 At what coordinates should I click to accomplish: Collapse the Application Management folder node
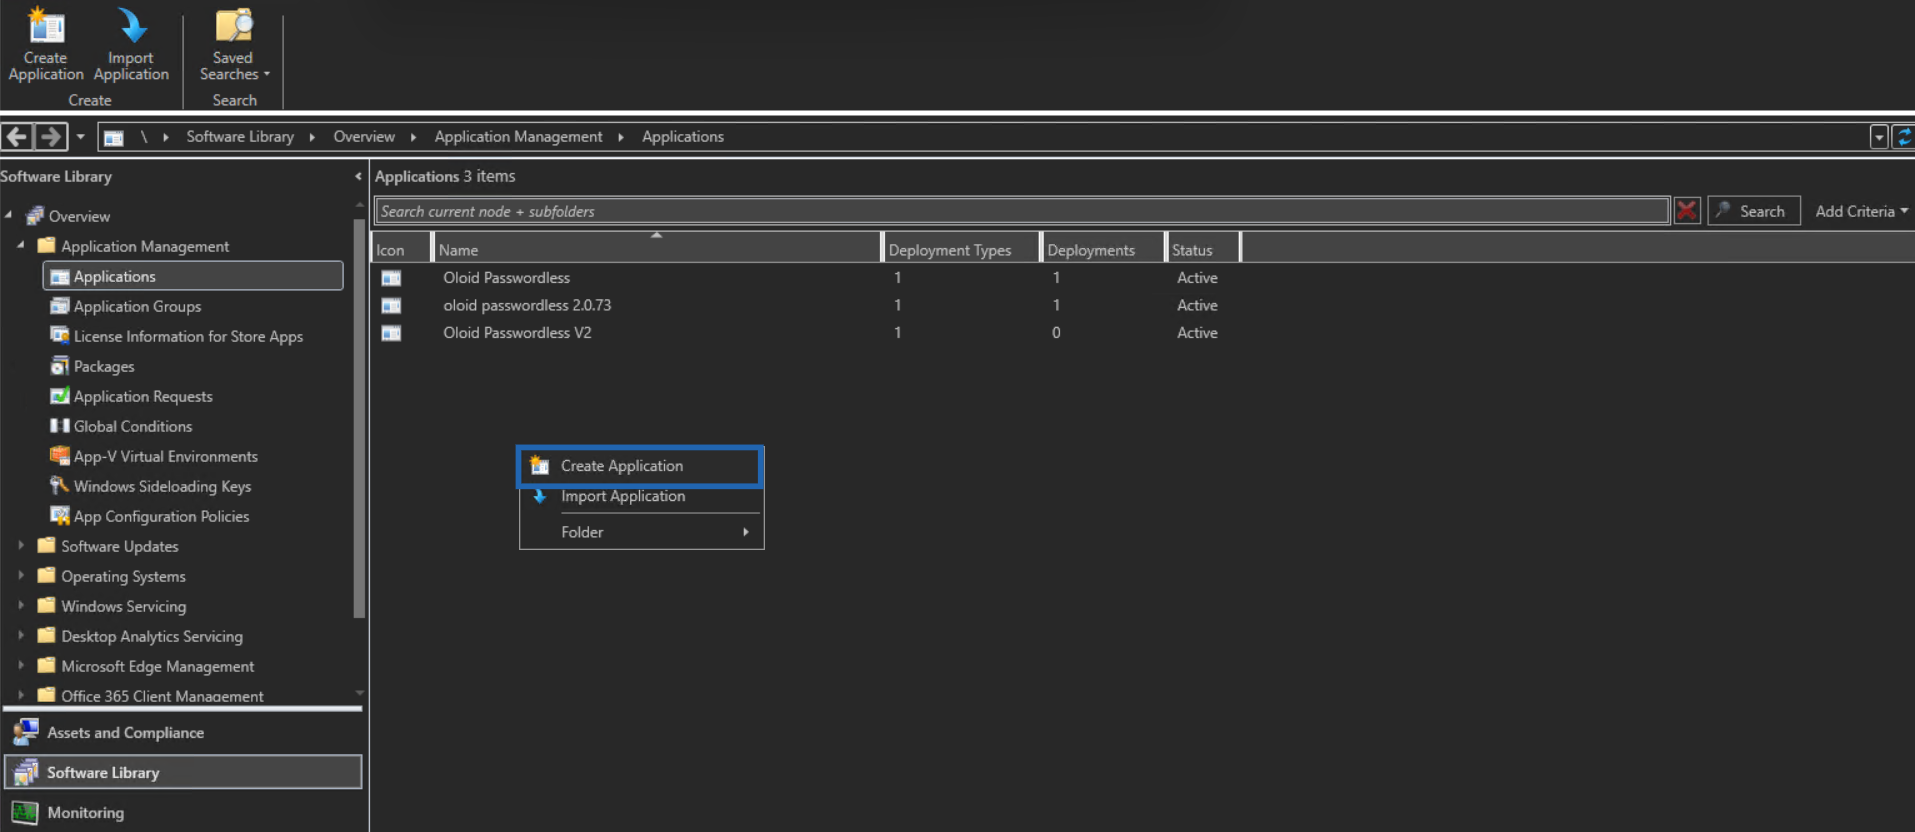(21, 245)
